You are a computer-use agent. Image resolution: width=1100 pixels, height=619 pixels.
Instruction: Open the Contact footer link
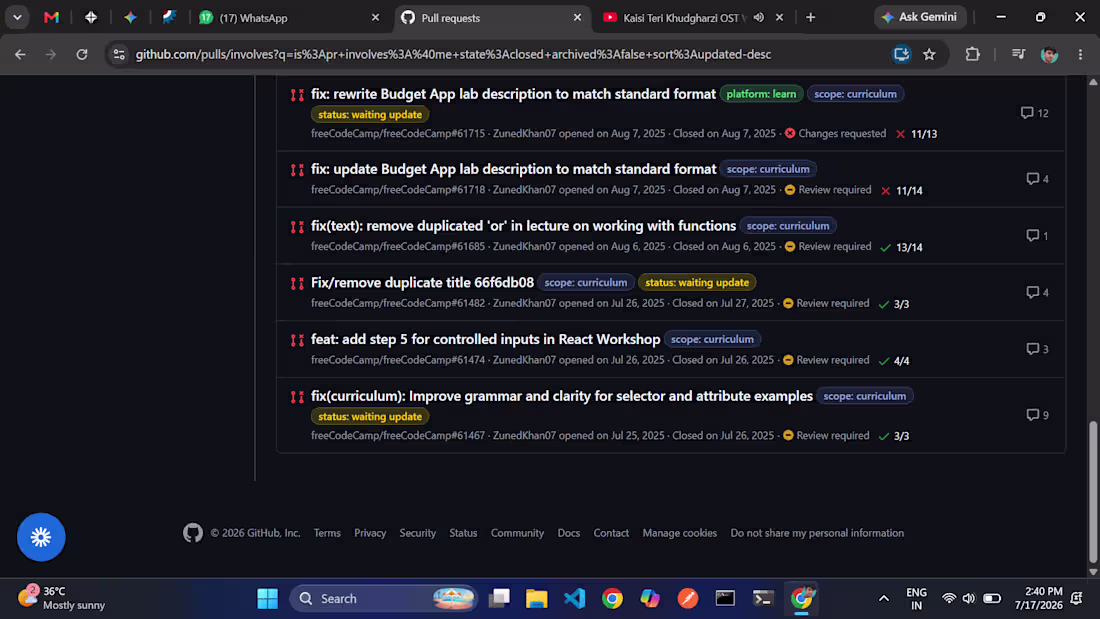tap(611, 533)
